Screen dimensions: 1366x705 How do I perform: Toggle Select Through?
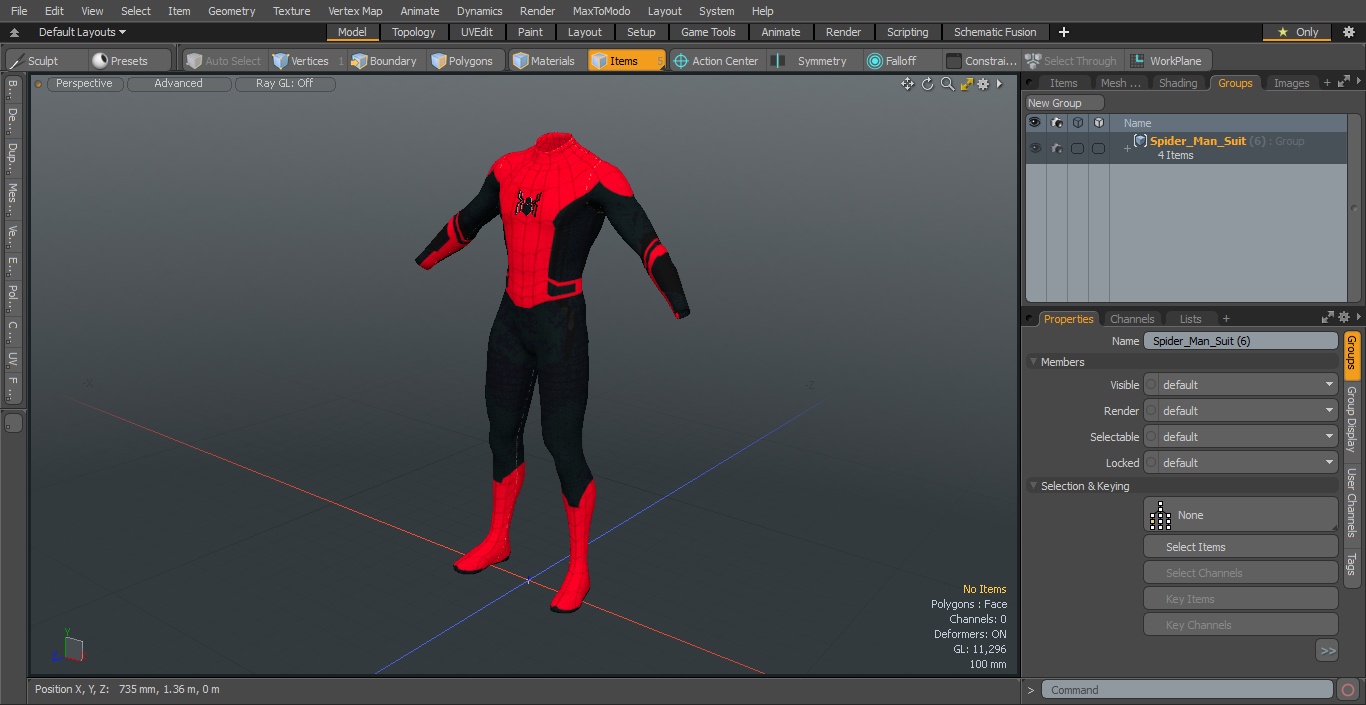1073,61
